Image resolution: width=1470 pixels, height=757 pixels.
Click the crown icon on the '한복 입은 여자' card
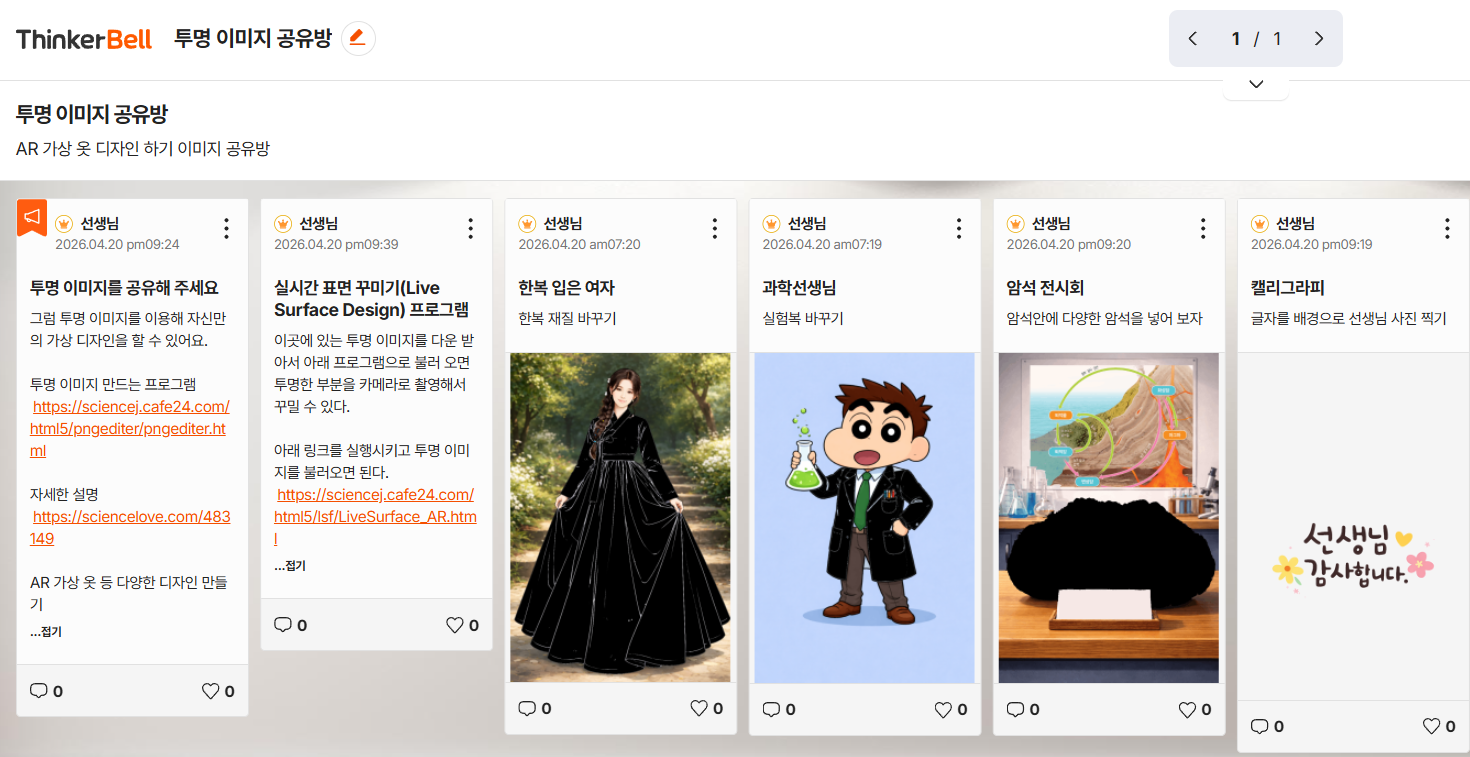coord(528,223)
